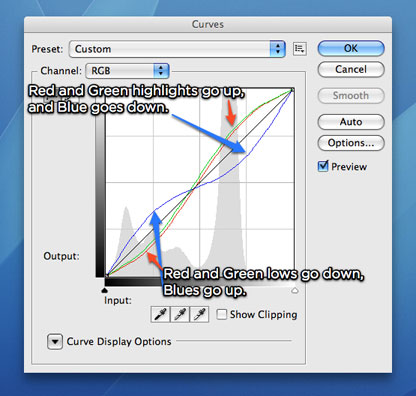The image size is (416, 396).
Task: Select the black point eyedropper
Action: [160, 314]
